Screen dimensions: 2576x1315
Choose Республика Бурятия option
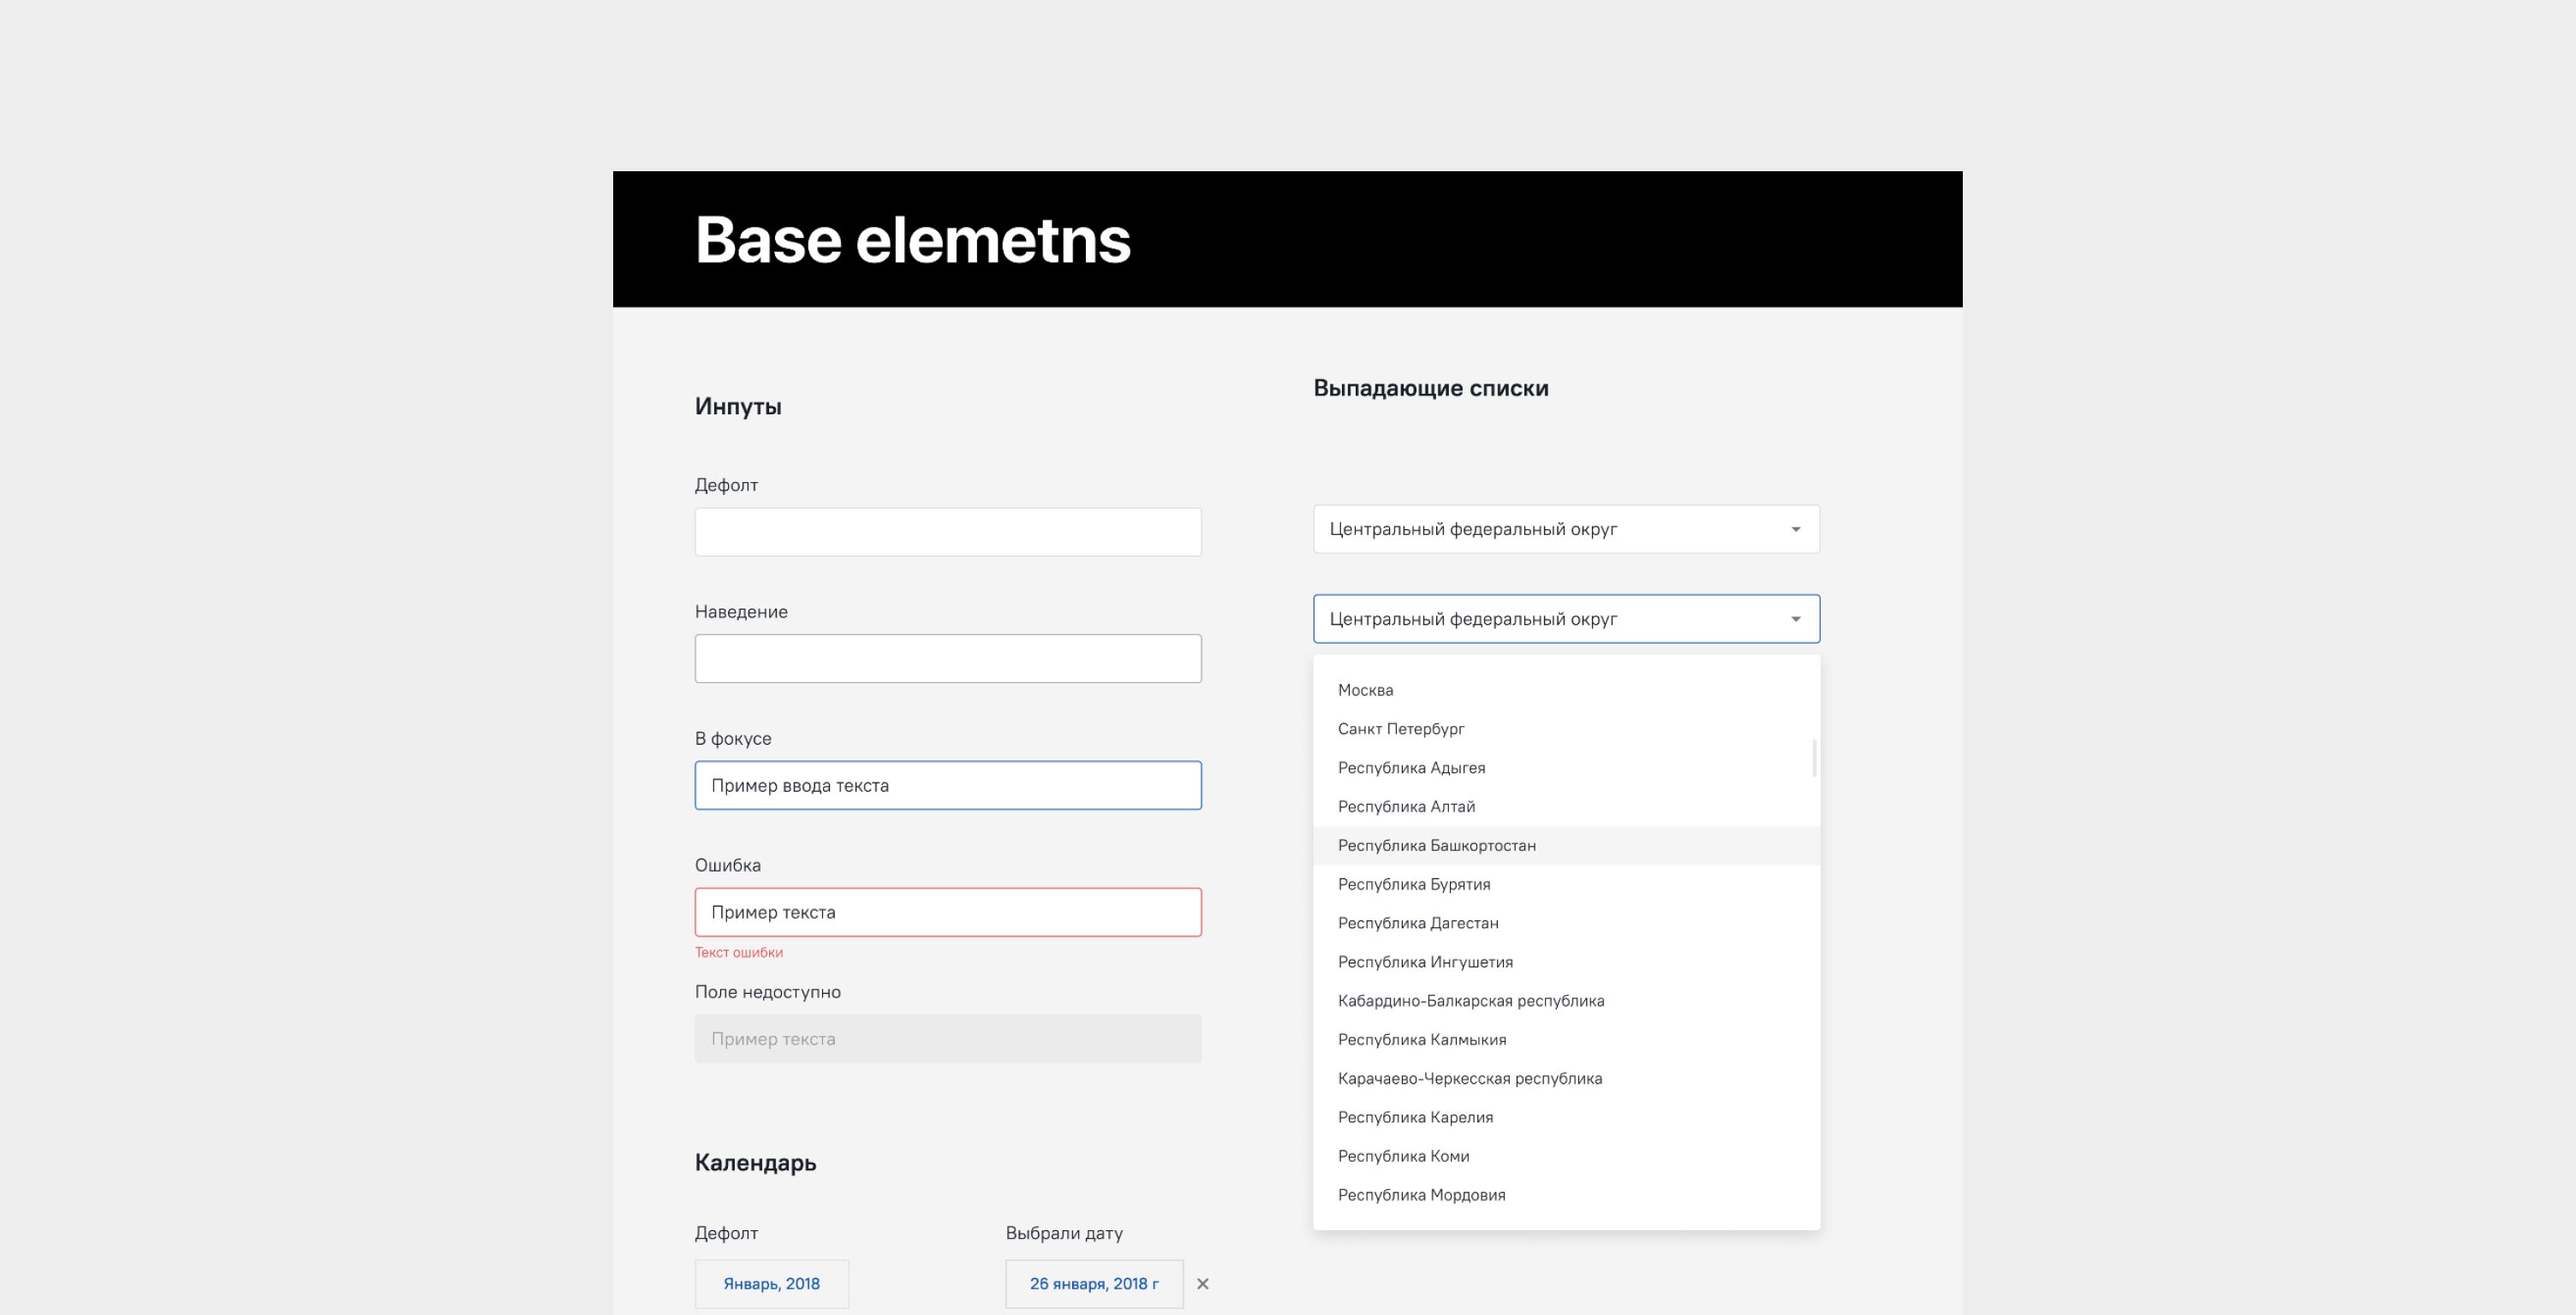[x=1414, y=884]
